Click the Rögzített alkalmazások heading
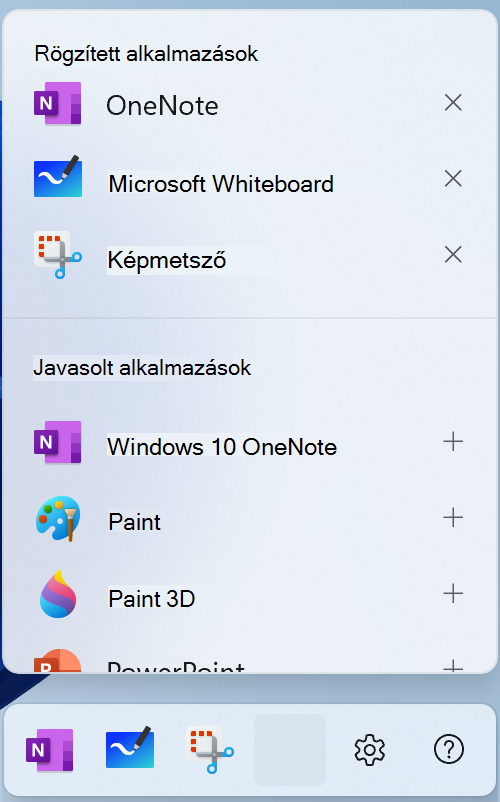 [146, 54]
